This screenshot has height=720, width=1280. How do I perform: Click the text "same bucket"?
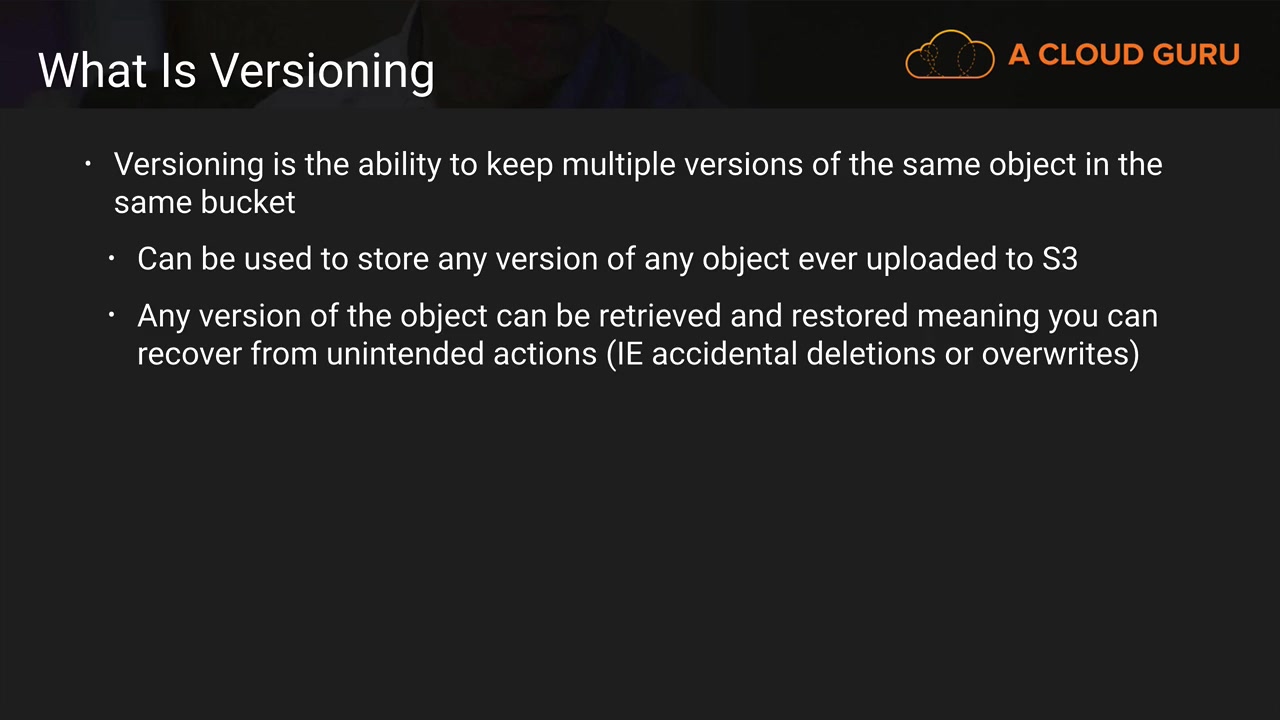pyautogui.click(x=204, y=202)
